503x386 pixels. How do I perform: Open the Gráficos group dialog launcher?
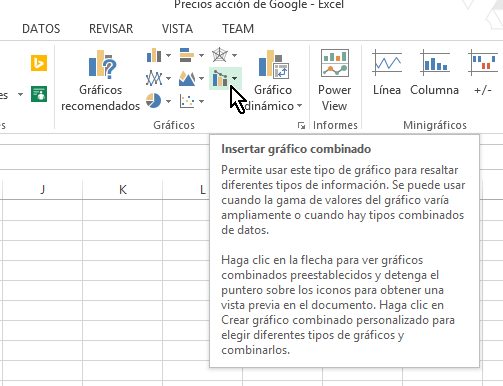coord(301,126)
